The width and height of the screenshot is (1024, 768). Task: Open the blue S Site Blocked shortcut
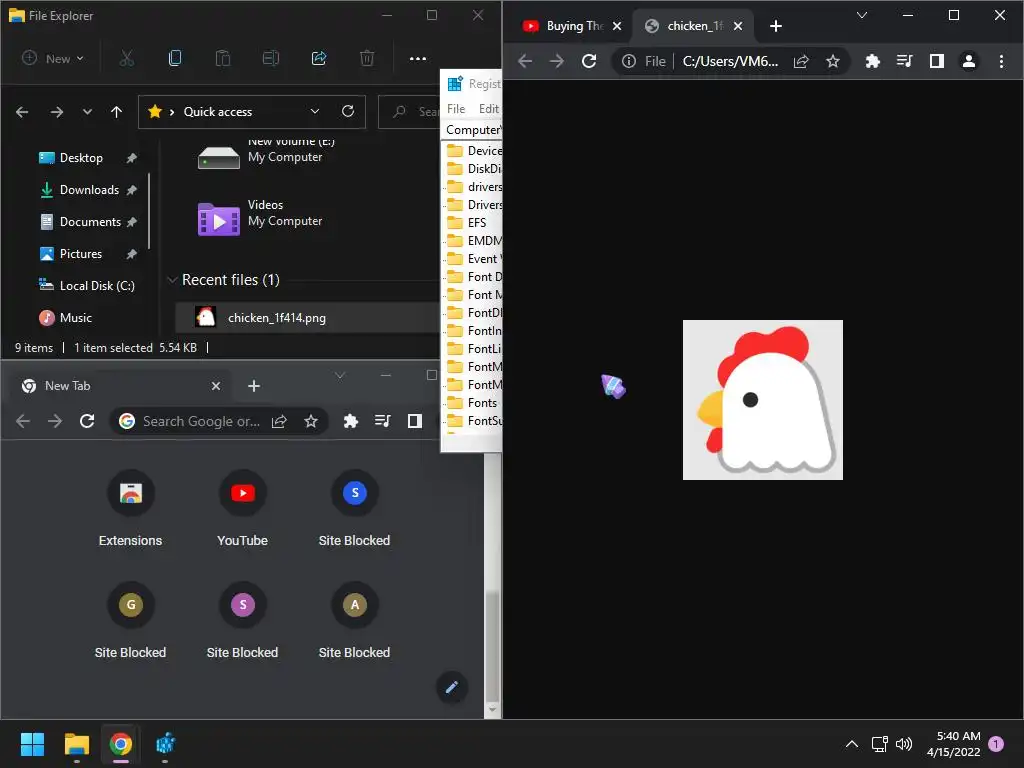[x=355, y=511]
